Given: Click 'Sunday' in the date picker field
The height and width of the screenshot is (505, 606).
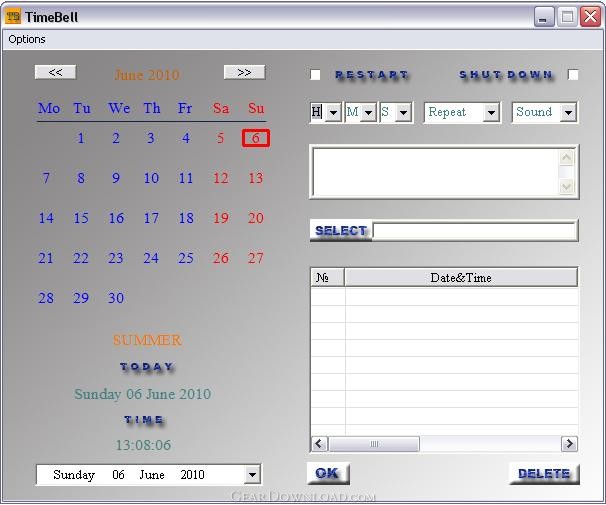Looking at the screenshot, I should (74, 474).
